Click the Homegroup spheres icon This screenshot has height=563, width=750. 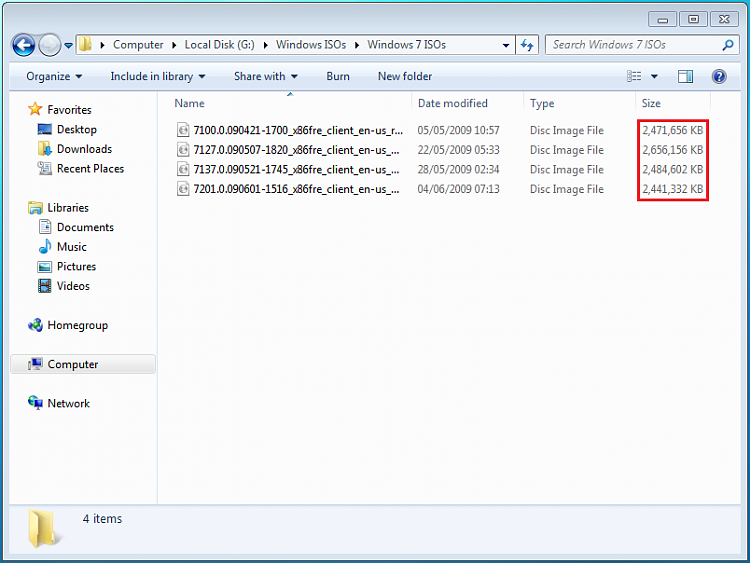coord(35,325)
